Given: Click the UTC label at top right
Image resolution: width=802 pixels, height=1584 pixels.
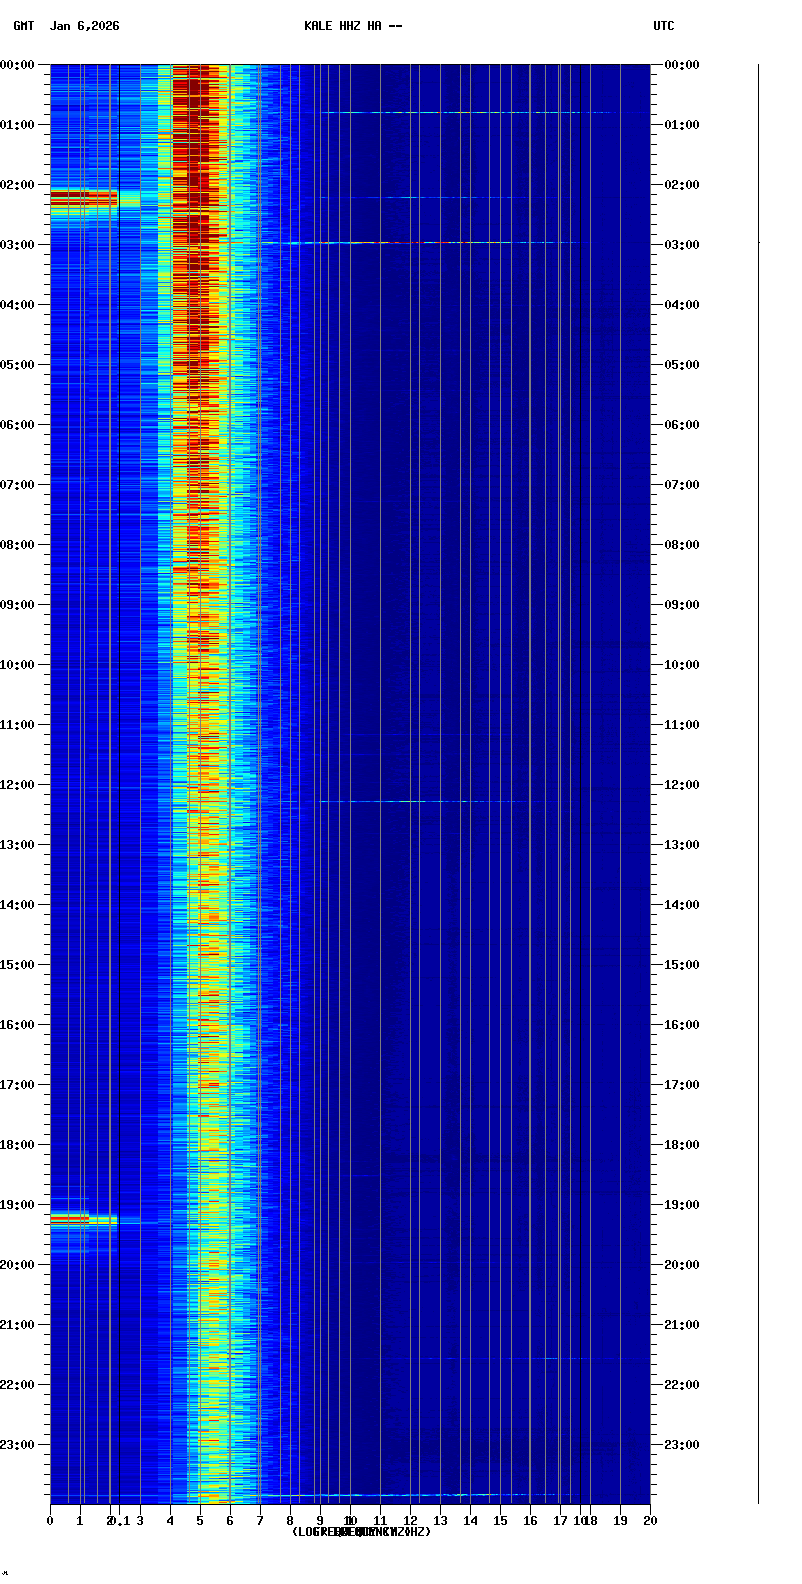Looking at the screenshot, I should (664, 26).
